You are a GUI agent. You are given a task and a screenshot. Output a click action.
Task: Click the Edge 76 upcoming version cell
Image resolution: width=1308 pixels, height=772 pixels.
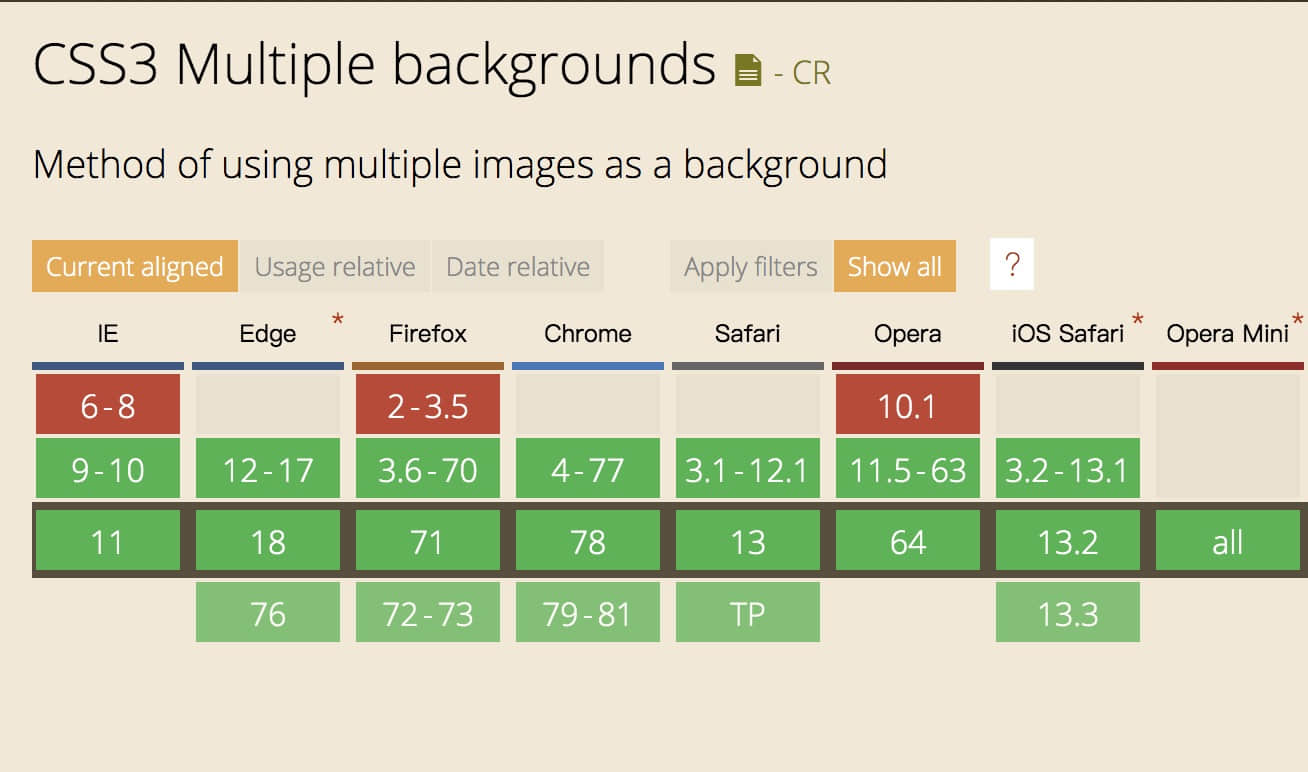click(x=268, y=612)
